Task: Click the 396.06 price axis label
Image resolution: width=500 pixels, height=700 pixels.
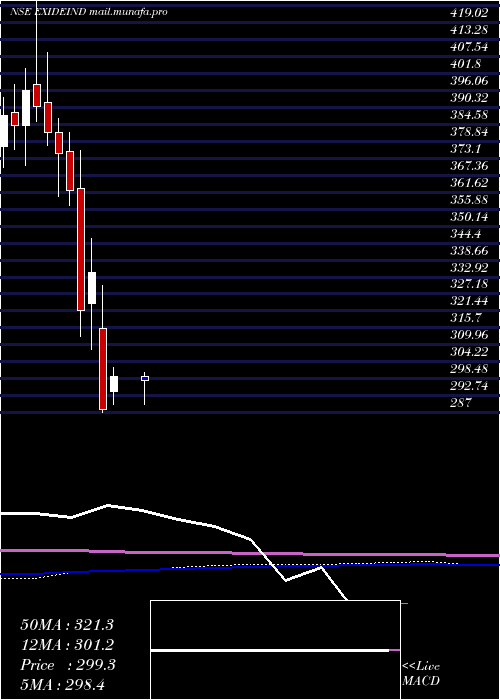Action: [x=469, y=81]
